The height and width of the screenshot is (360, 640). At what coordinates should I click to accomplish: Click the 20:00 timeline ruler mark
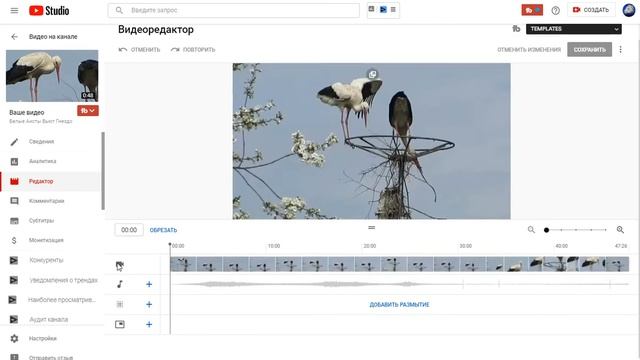click(x=369, y=246)
